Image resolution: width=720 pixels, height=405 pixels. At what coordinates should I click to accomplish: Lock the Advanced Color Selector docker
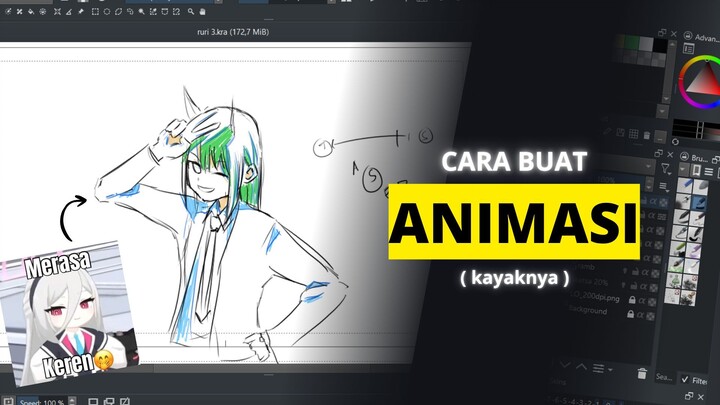pyautogui.click(x=688, y=35)
